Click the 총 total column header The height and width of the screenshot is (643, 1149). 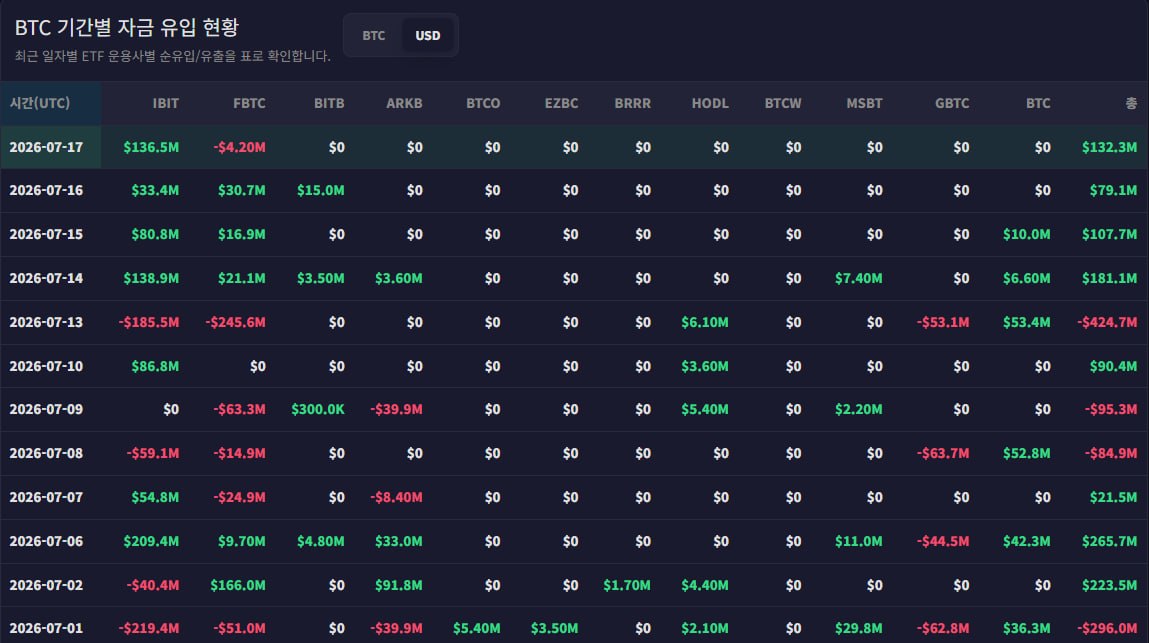[x=1131, y=103]
